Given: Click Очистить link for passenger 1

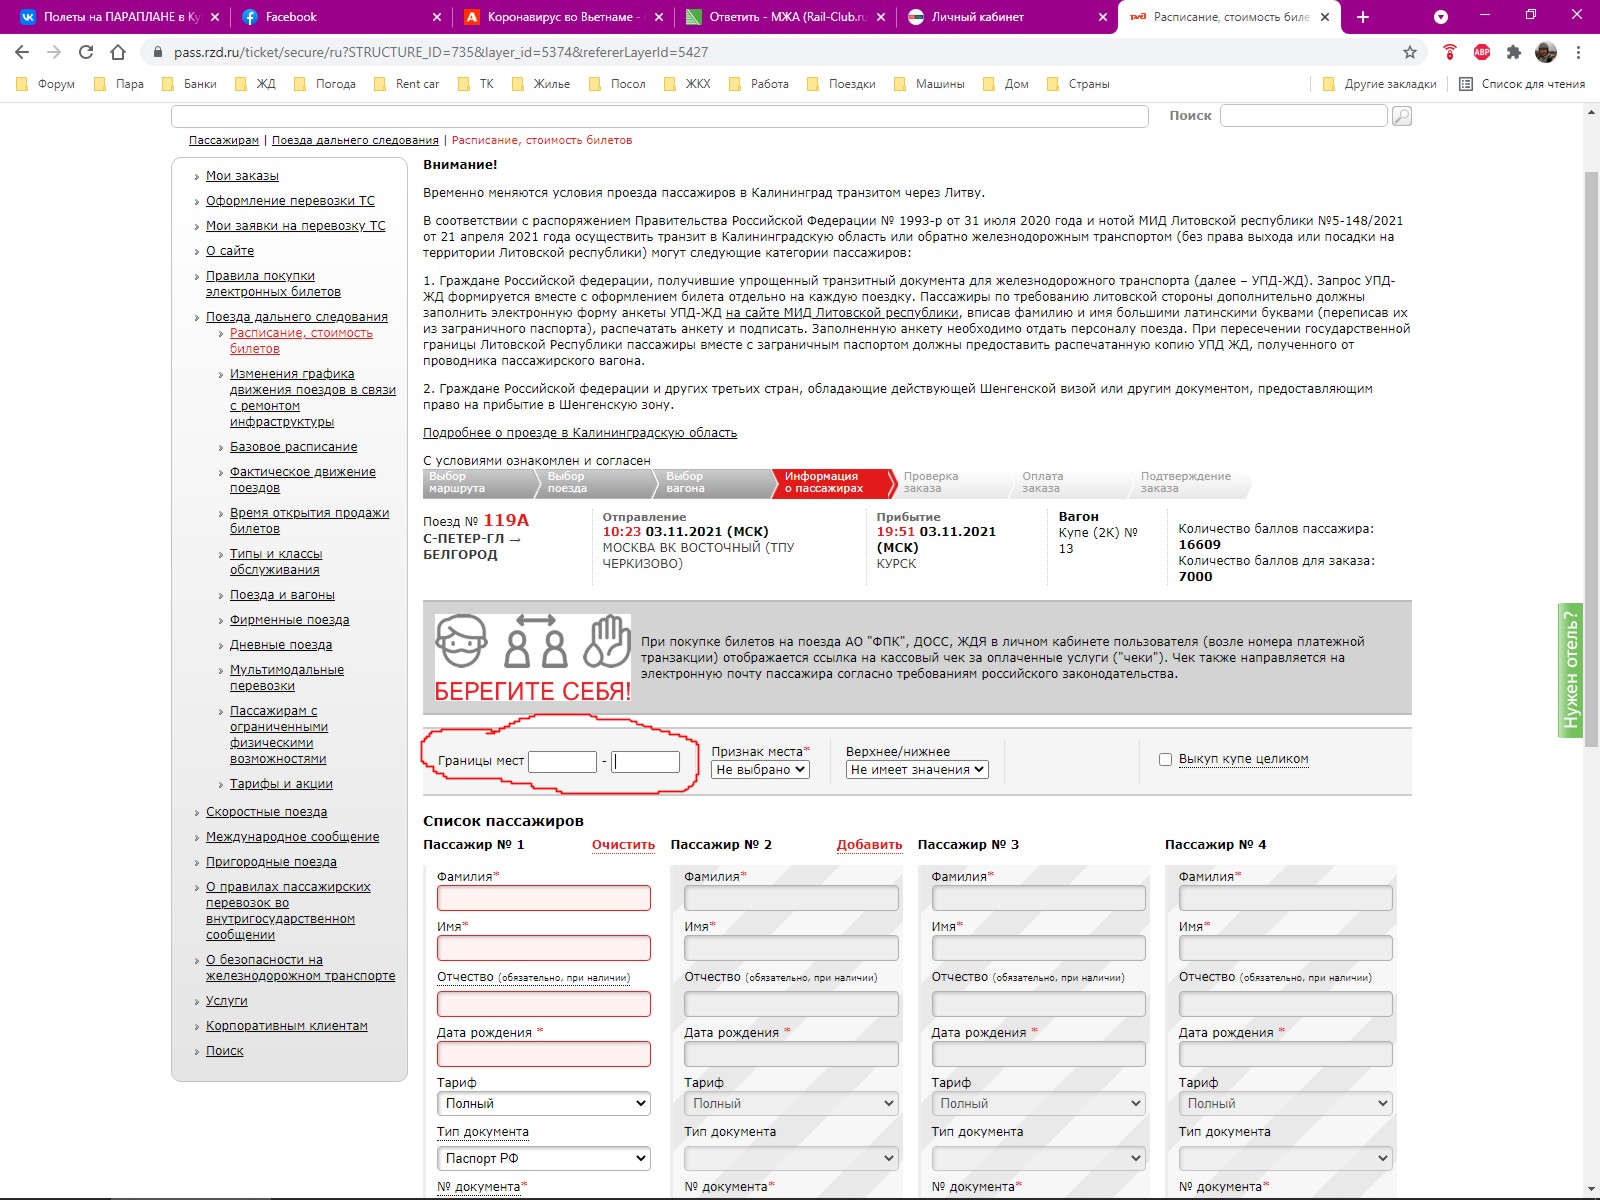Looking at the screenshot, I should click(x=623, y=845).
